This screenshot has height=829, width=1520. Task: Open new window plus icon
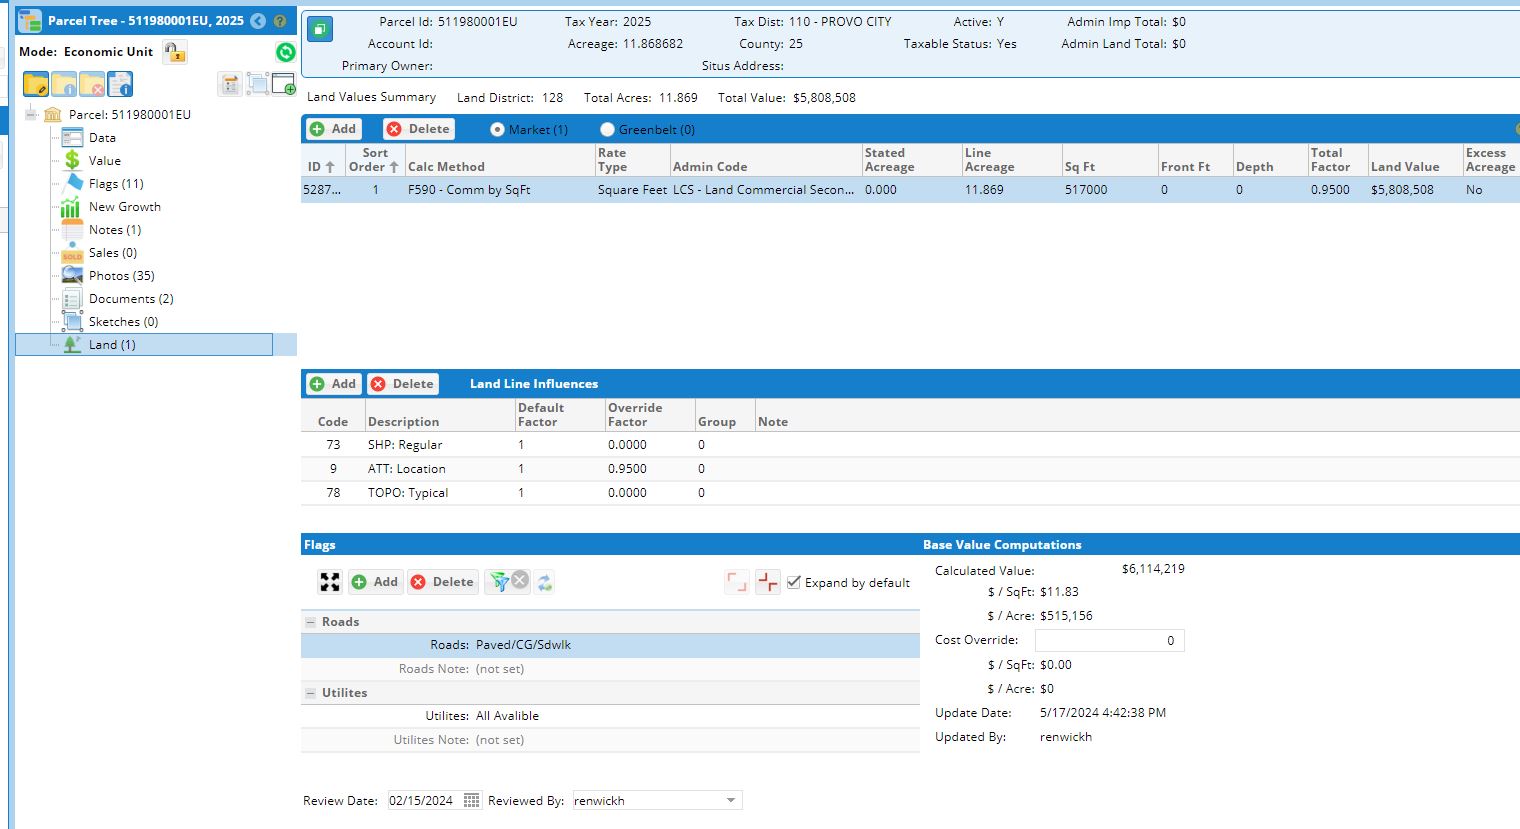tap(284, 84)
